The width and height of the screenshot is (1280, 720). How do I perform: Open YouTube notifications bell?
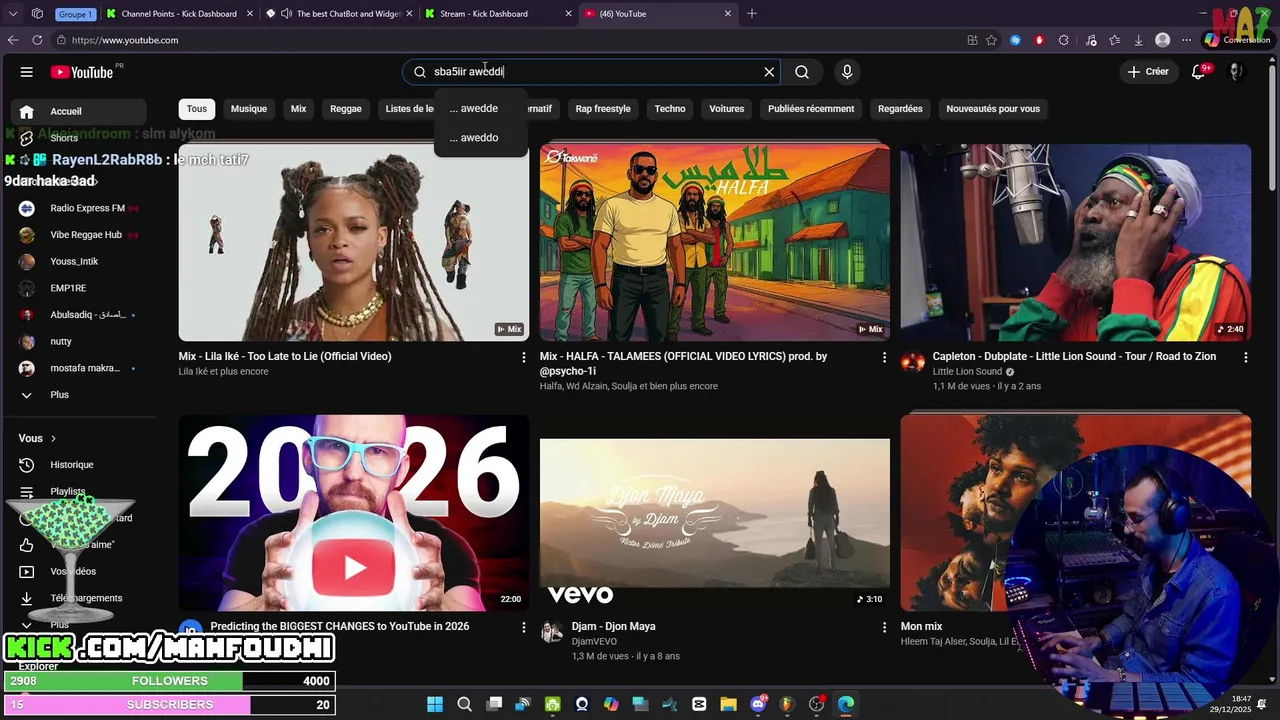(x=1199, y=72)
